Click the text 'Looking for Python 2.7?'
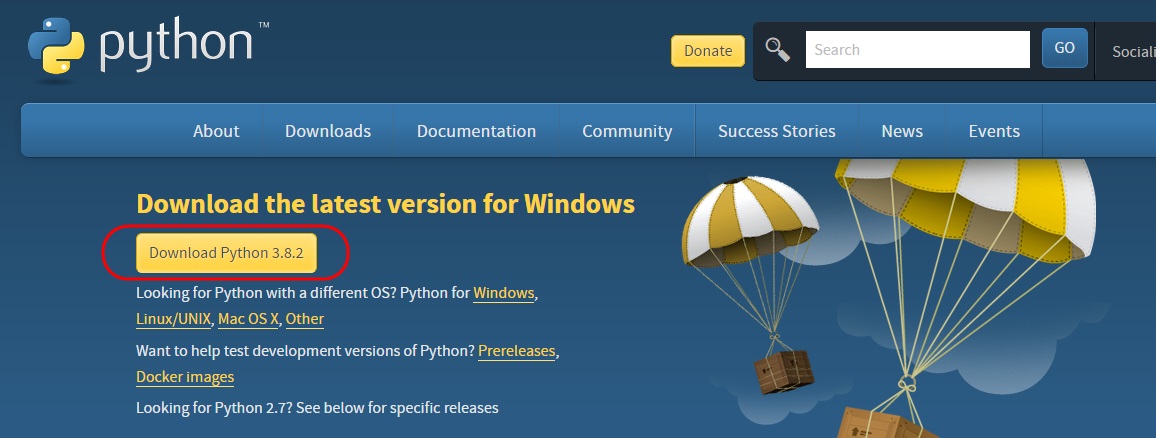1156x438 pixels. pyautogui.click(x=216, y=408)
